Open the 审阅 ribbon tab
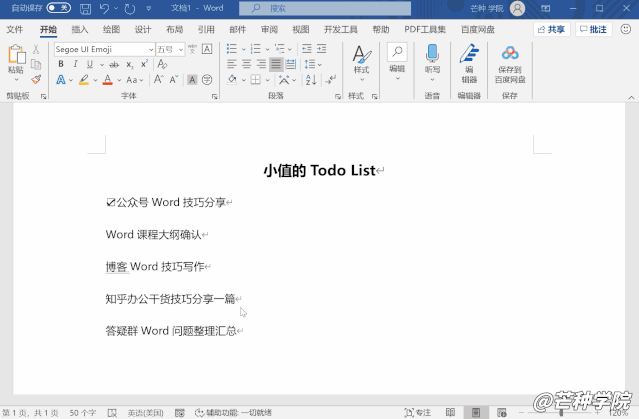Image resolution: width=639 pixels, height=419 pixels. pyautogui.click(x=269, y=30)
